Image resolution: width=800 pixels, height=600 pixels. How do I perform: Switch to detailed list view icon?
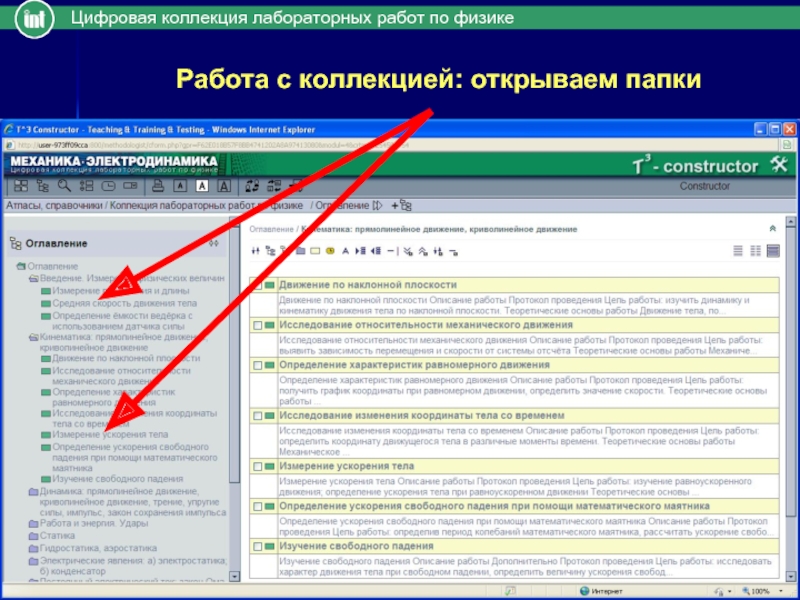tap(773, 251)
